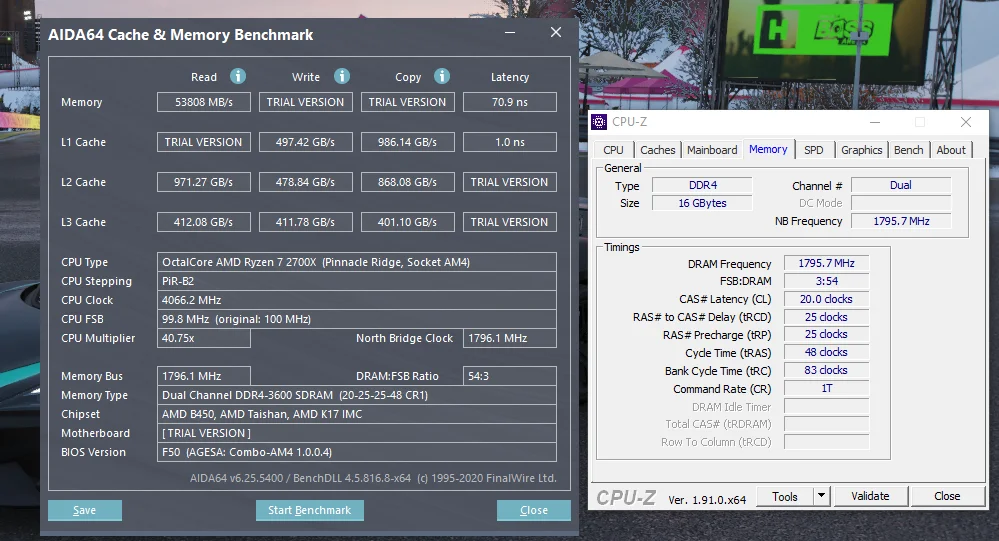Click the RAS# Precharge 25 clocks value
This screenshot has height=541, width=999.
pyautogui.click(x=826, y=335)
